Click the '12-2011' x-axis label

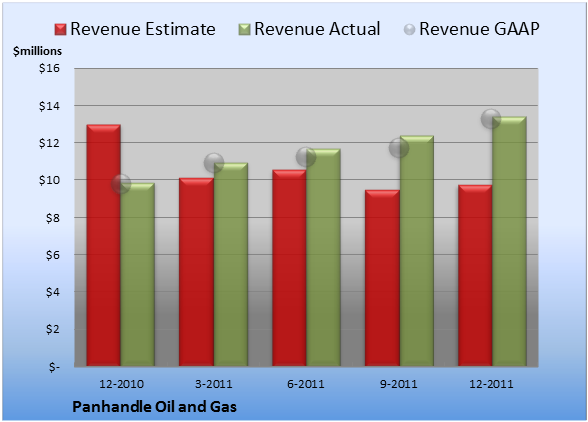click(491, 384)
